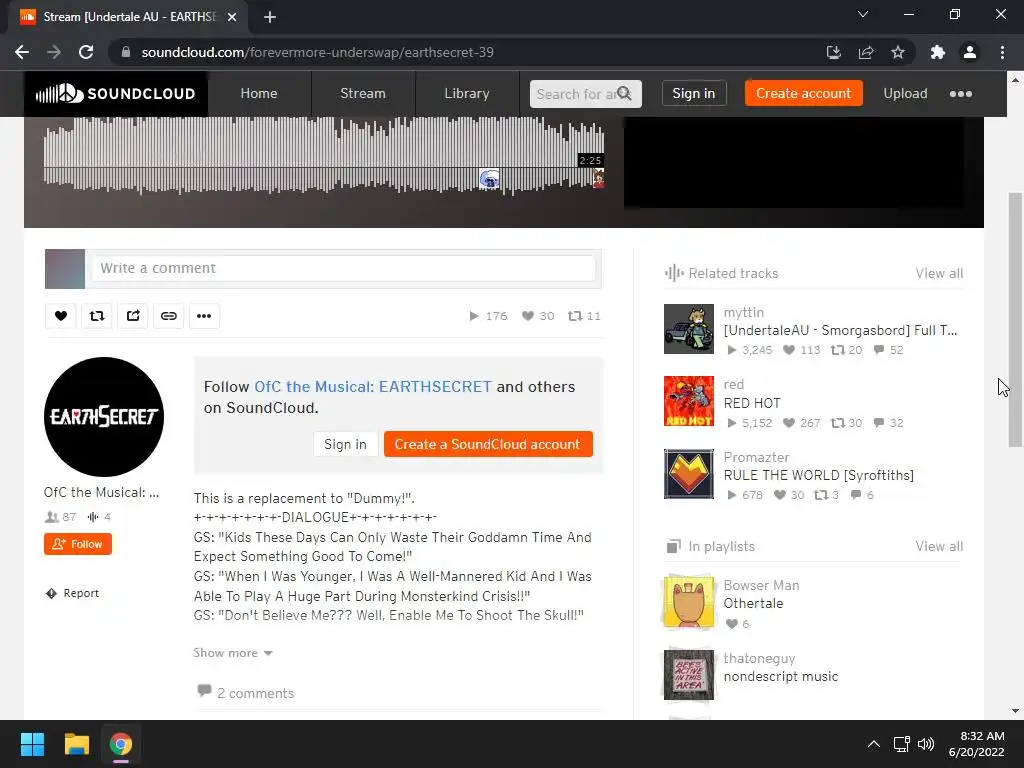This screenshot has width=1024, height=768.
Task: Open the RED HOT track thumbnail
Action: coord(689,401)
